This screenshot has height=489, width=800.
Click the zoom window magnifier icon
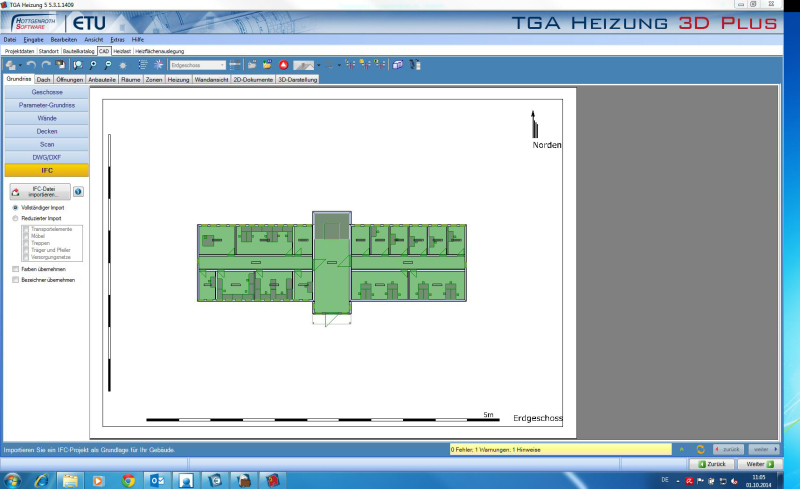click(x=78, y=65)
